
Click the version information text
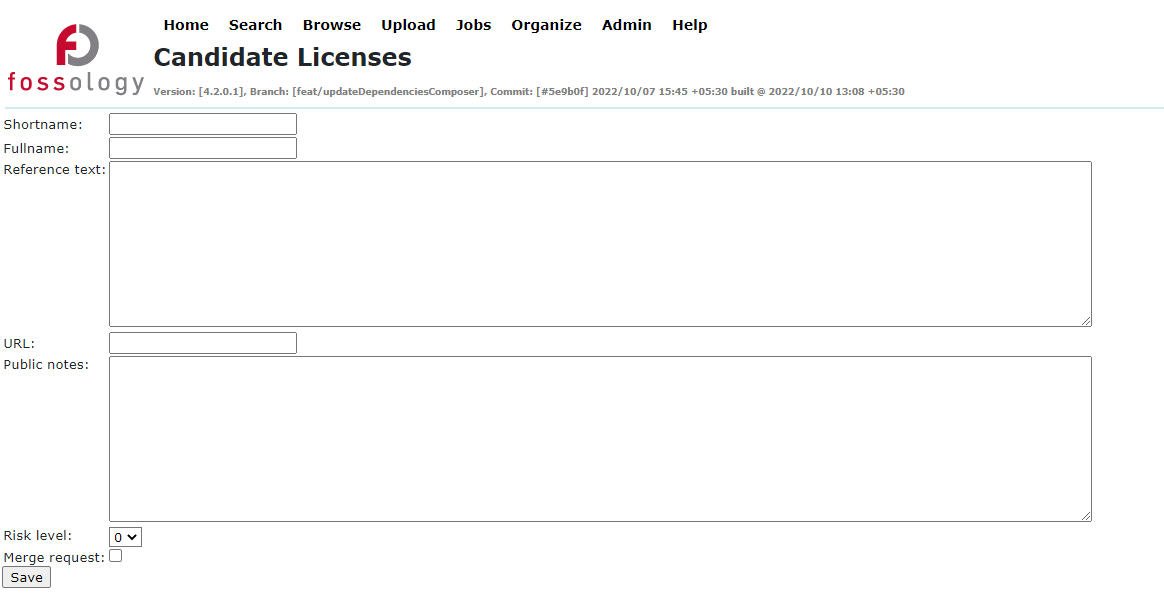[x=528, y=91]
